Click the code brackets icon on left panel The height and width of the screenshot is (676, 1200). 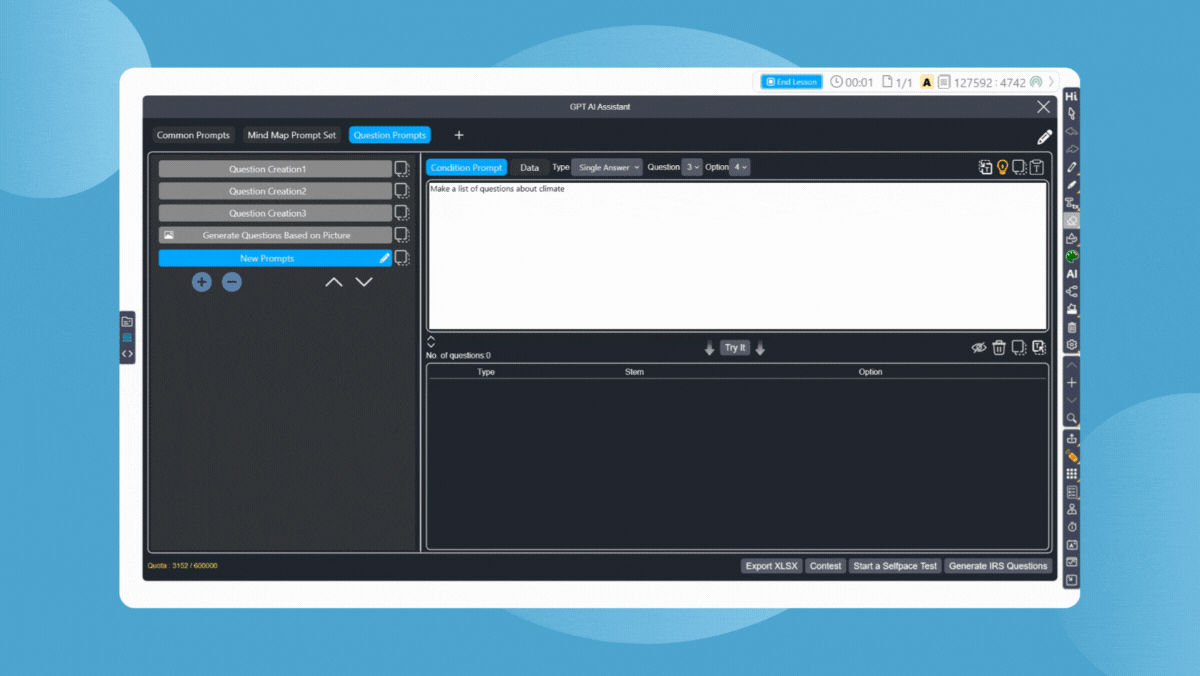pyautogui.click(x=127, y=354)
